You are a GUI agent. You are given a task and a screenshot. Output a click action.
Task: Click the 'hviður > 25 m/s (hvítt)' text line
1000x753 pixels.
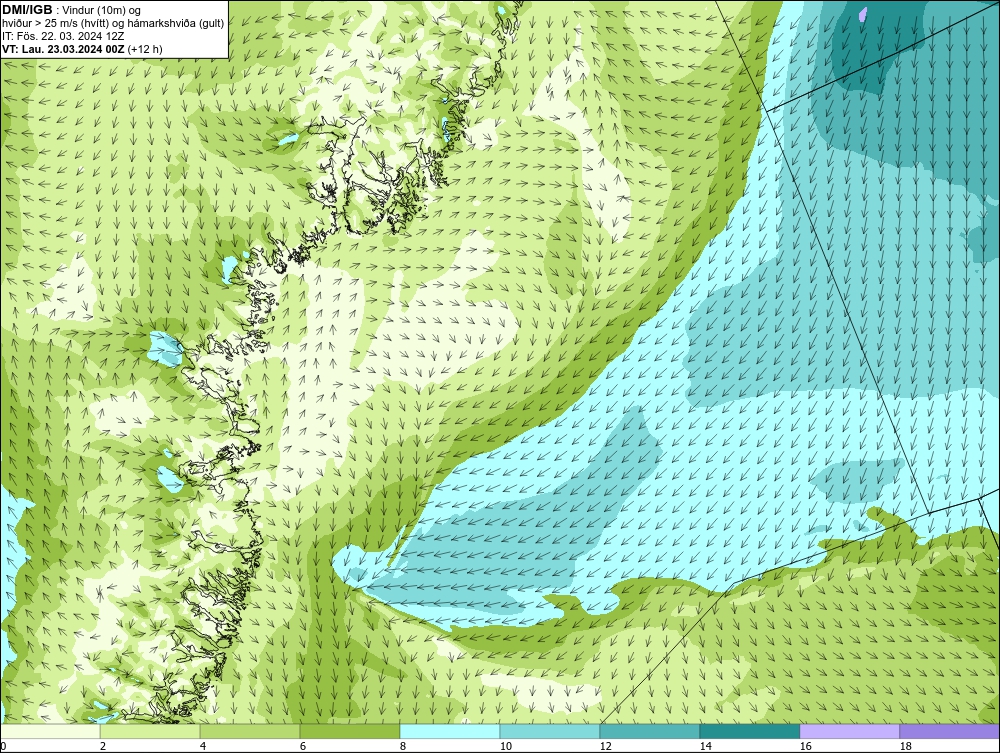coord(113,24)
